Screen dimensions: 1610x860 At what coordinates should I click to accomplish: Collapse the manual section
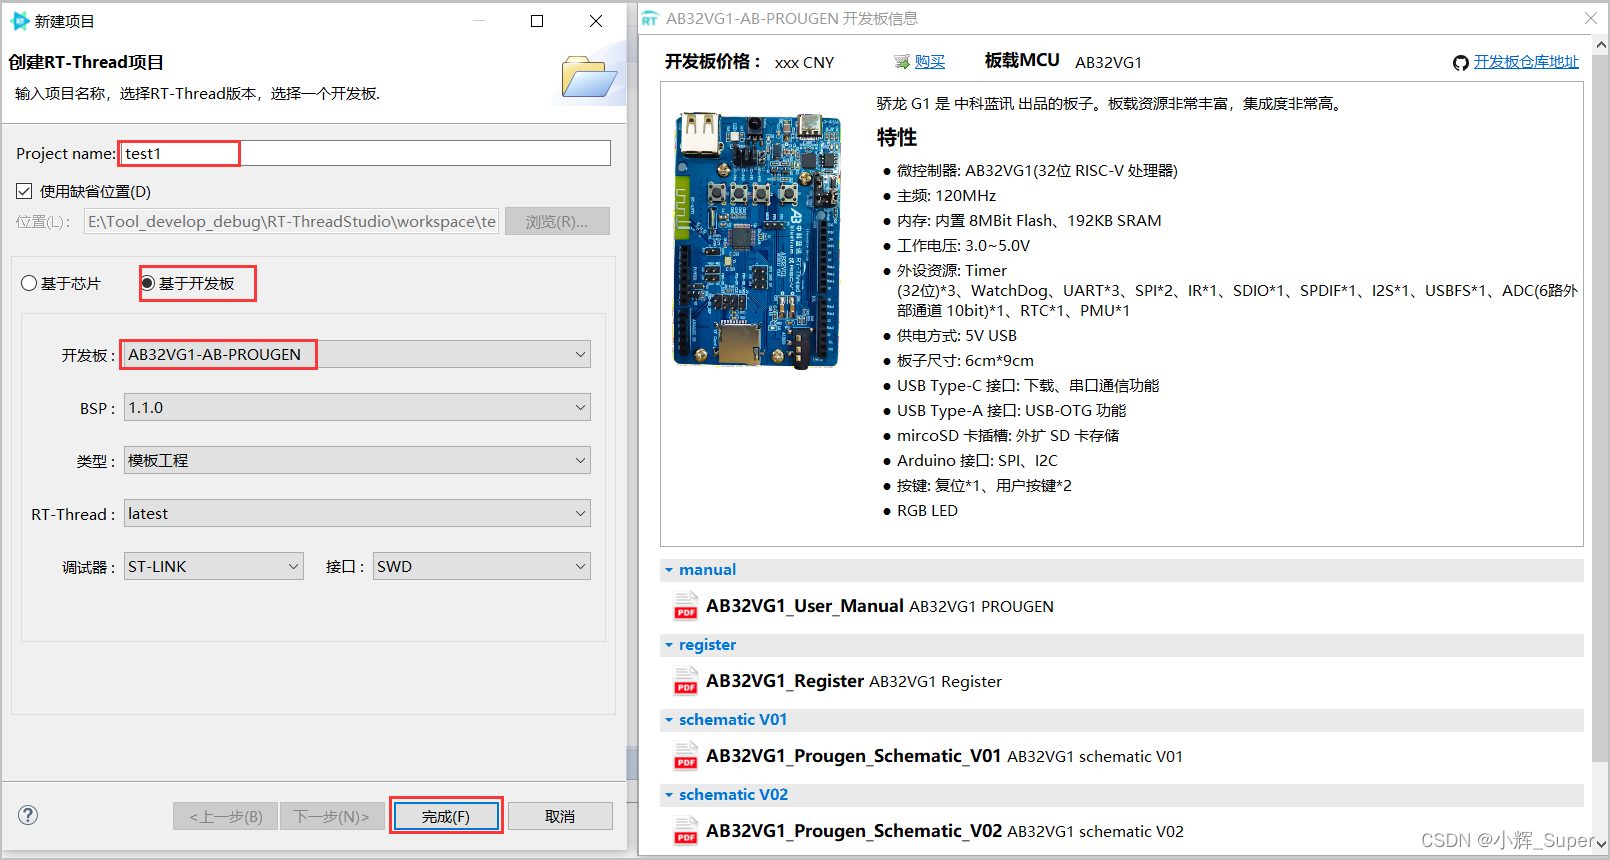click(669, 570)
